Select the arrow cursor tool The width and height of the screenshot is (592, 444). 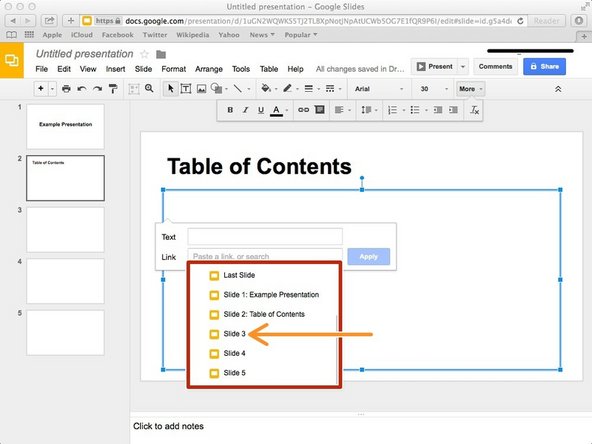(x=171, y=89)
